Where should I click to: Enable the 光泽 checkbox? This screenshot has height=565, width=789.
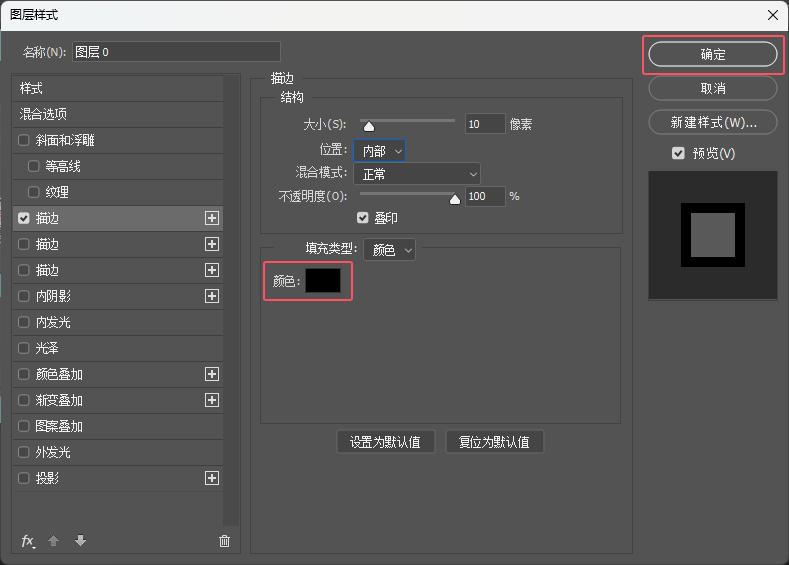click(x=24, y=348)
